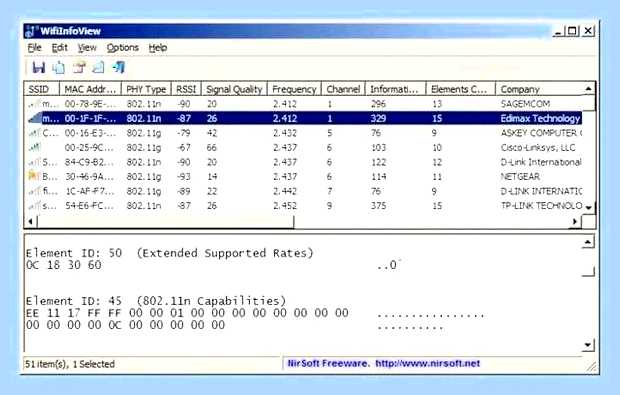Click the Copy selected items toolbar icon

(x=59, y=68)
